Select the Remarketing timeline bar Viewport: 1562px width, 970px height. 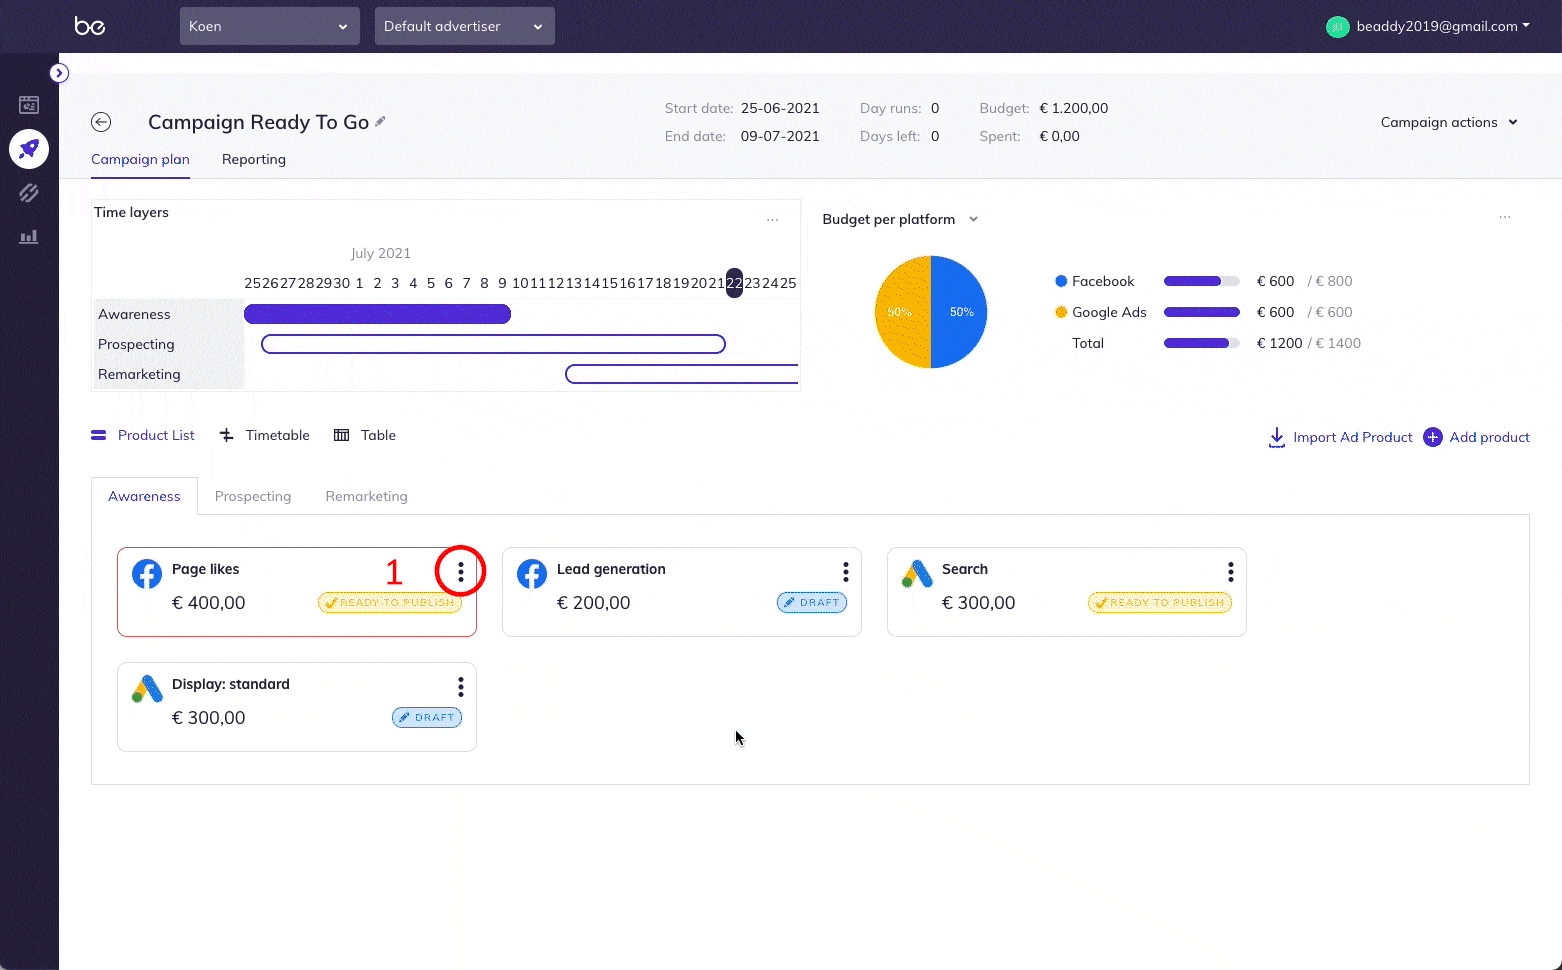click(x=682, y=374)
